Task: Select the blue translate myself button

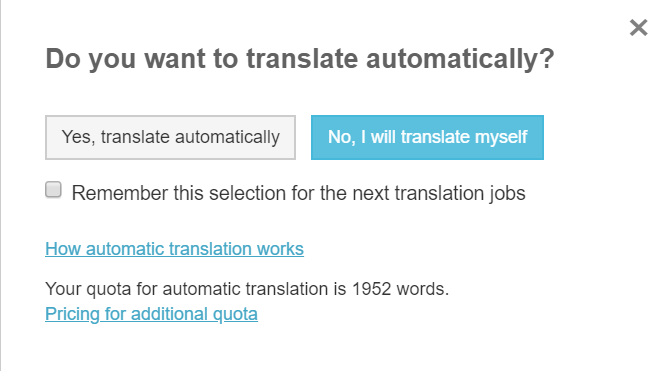Action: click(427, 137)
